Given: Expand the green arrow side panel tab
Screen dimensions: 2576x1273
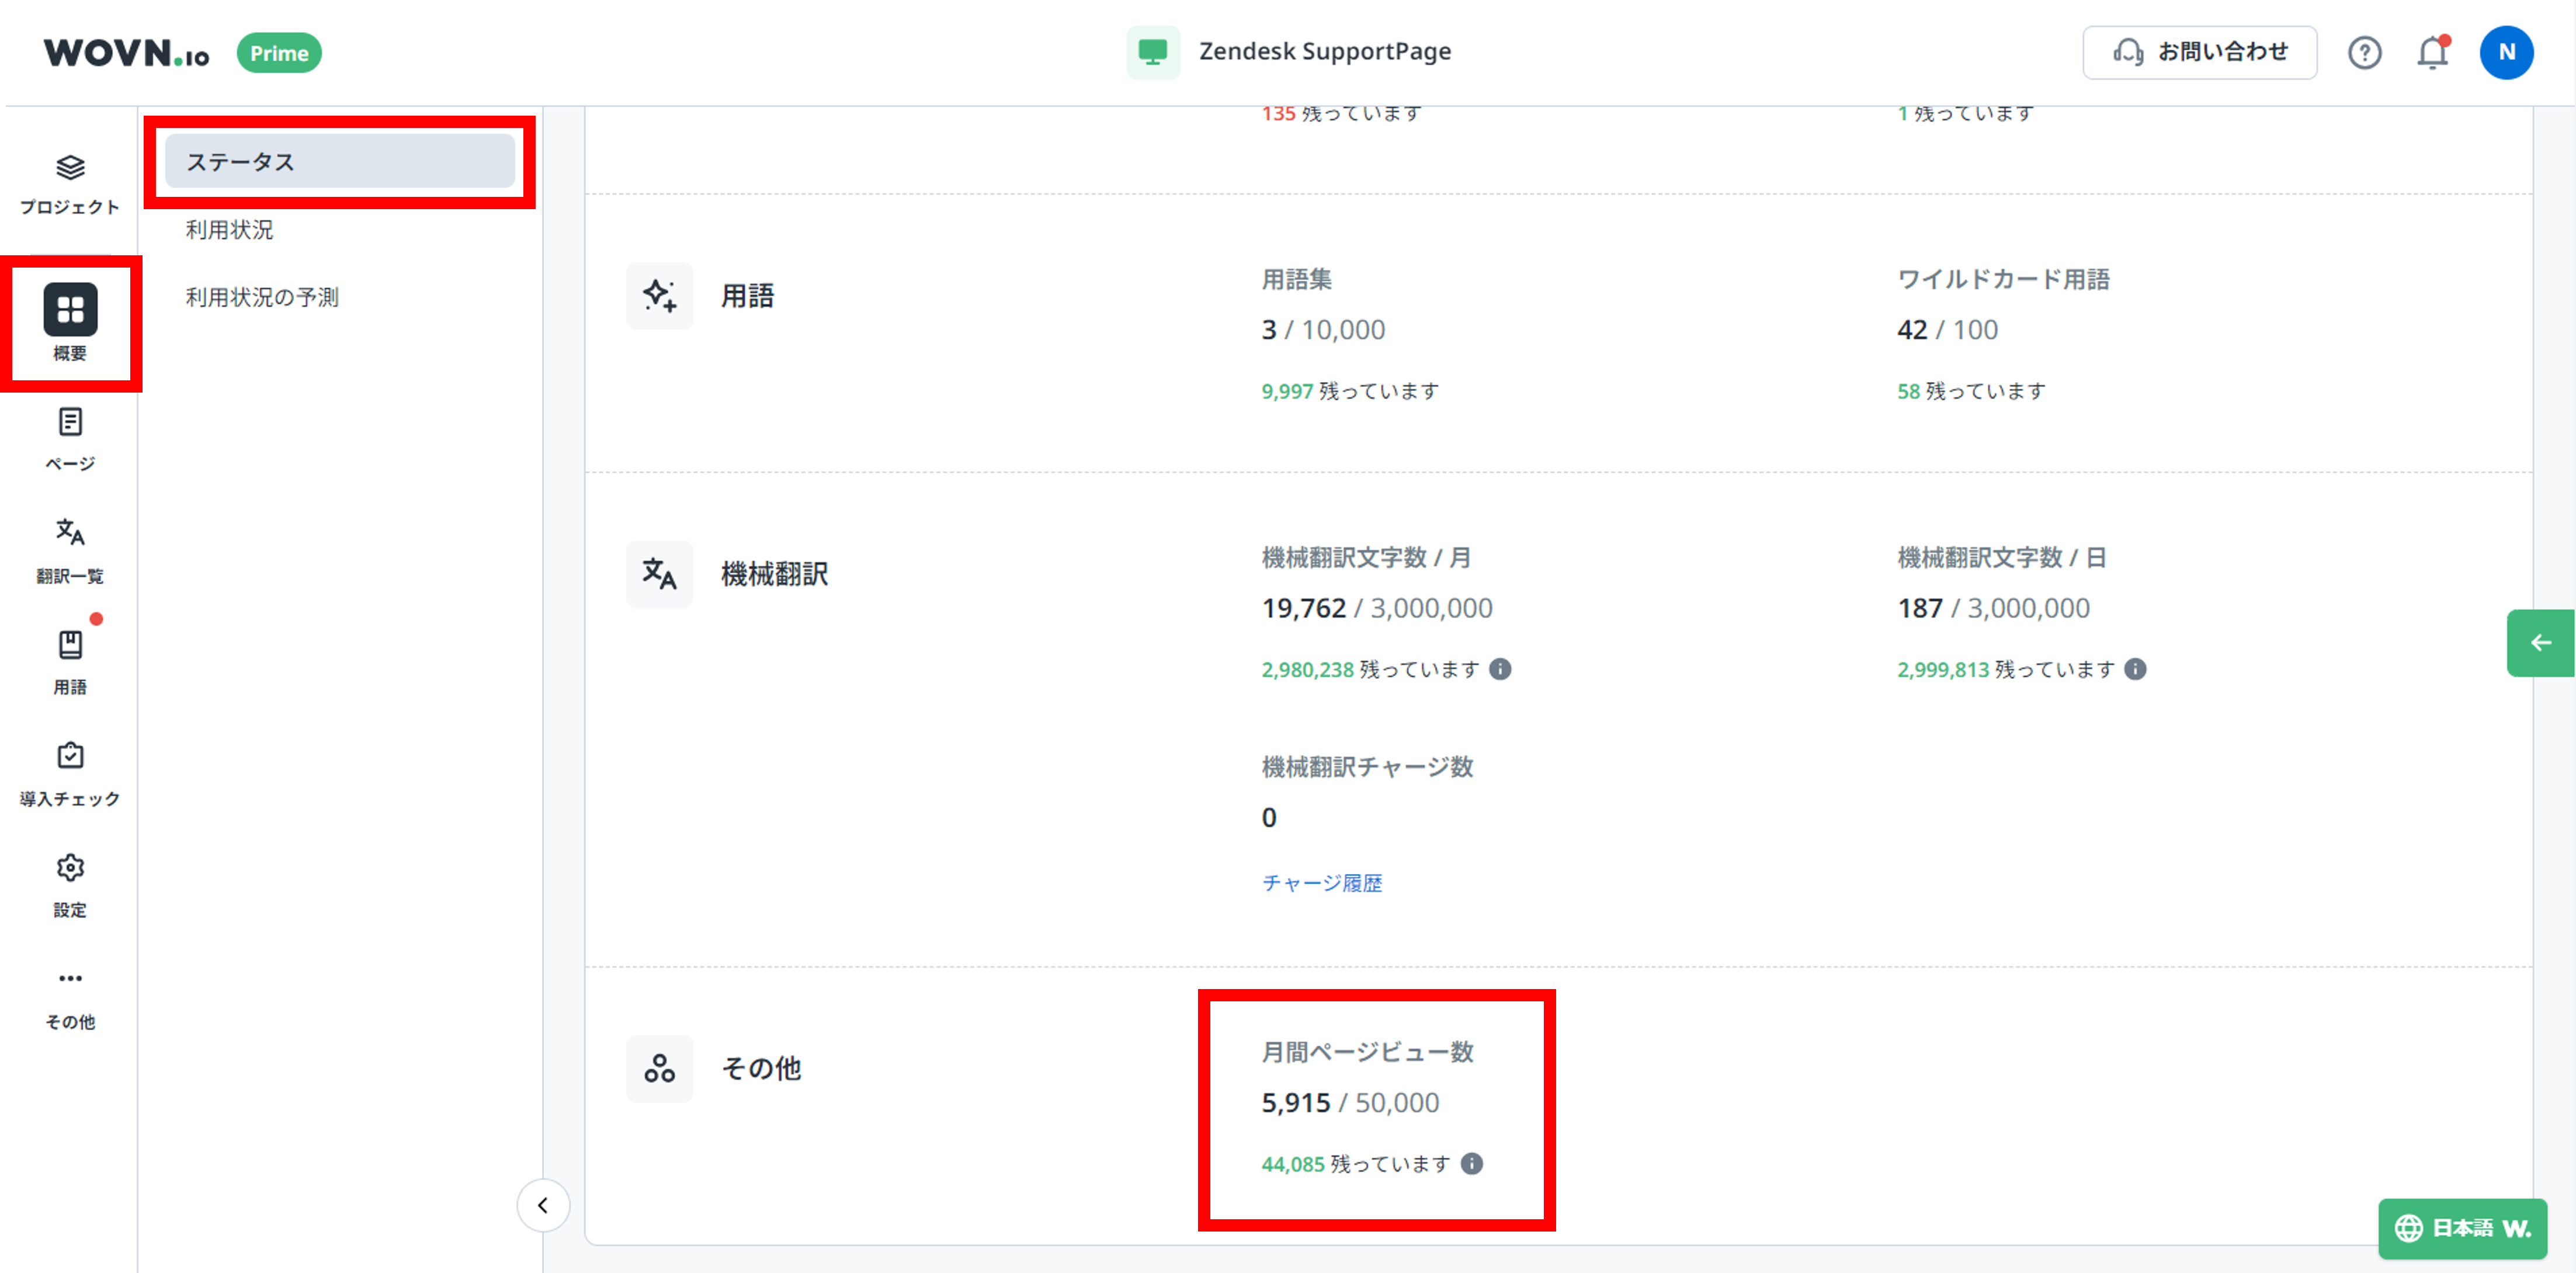Looking at the screenshot, I should 2540,643.
